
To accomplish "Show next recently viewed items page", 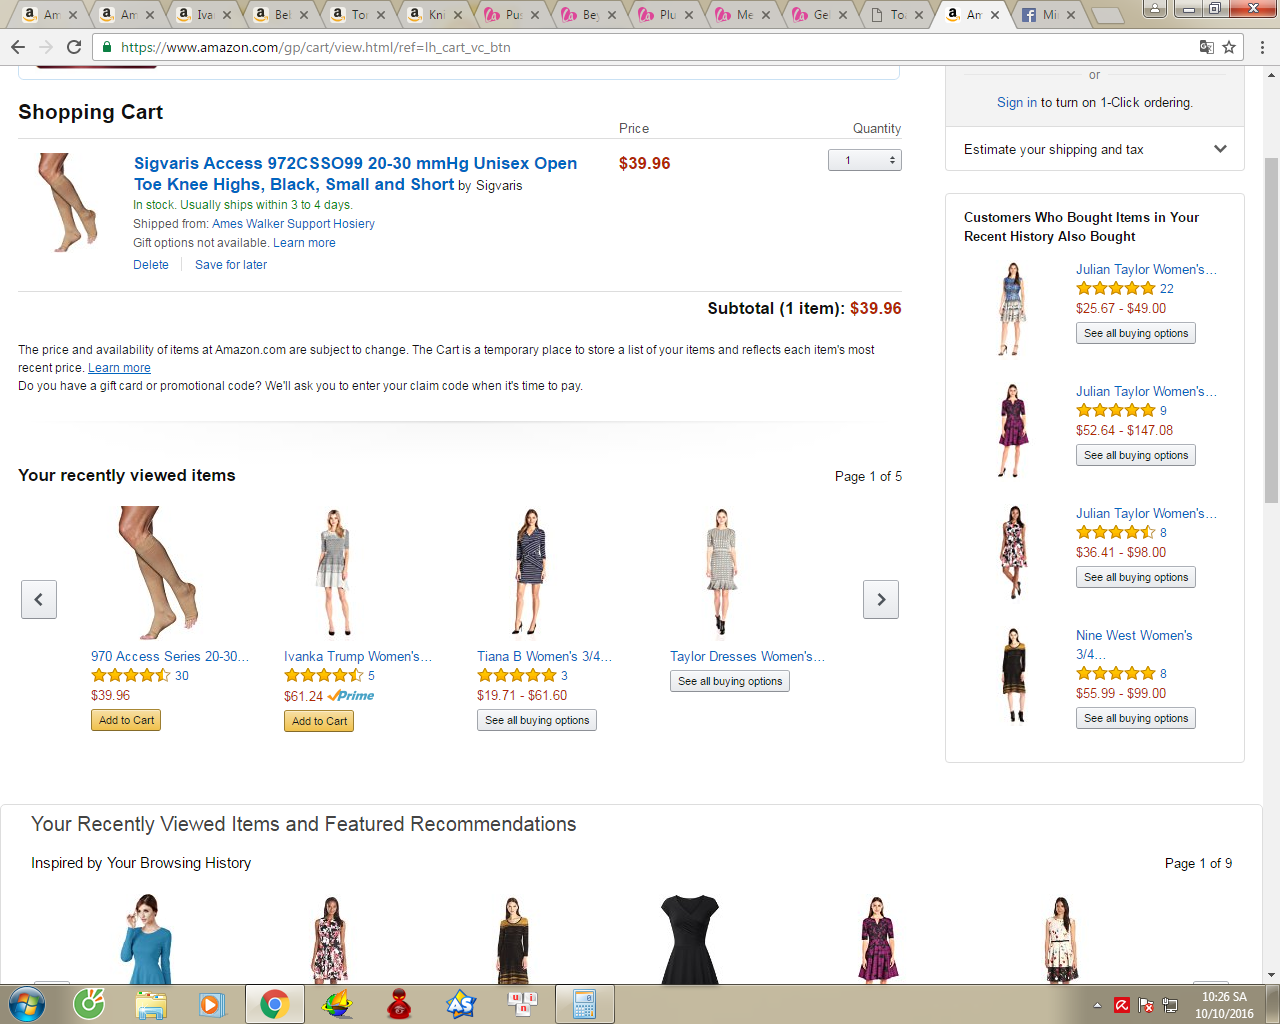I will 880,599.
